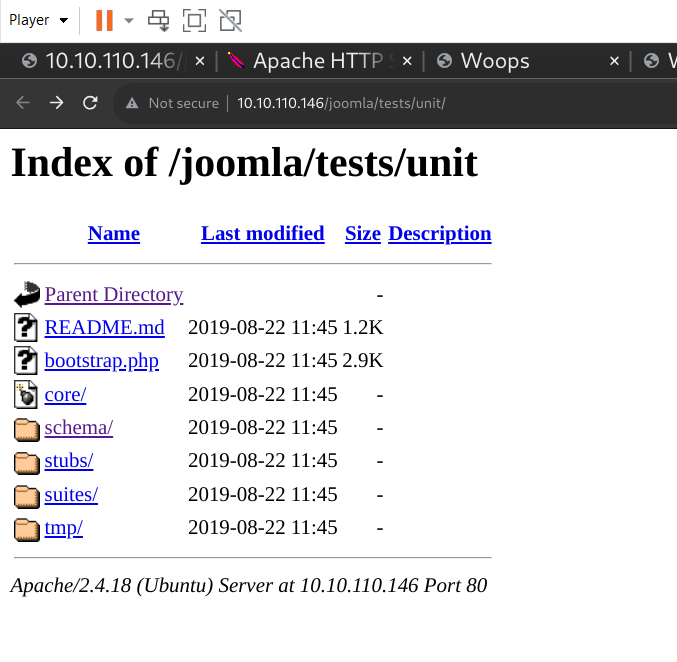The width and height of the screenshot is (677, 662).
Task: Click the browser reload button
Action: pyautogui.click(x=90, y=103)
